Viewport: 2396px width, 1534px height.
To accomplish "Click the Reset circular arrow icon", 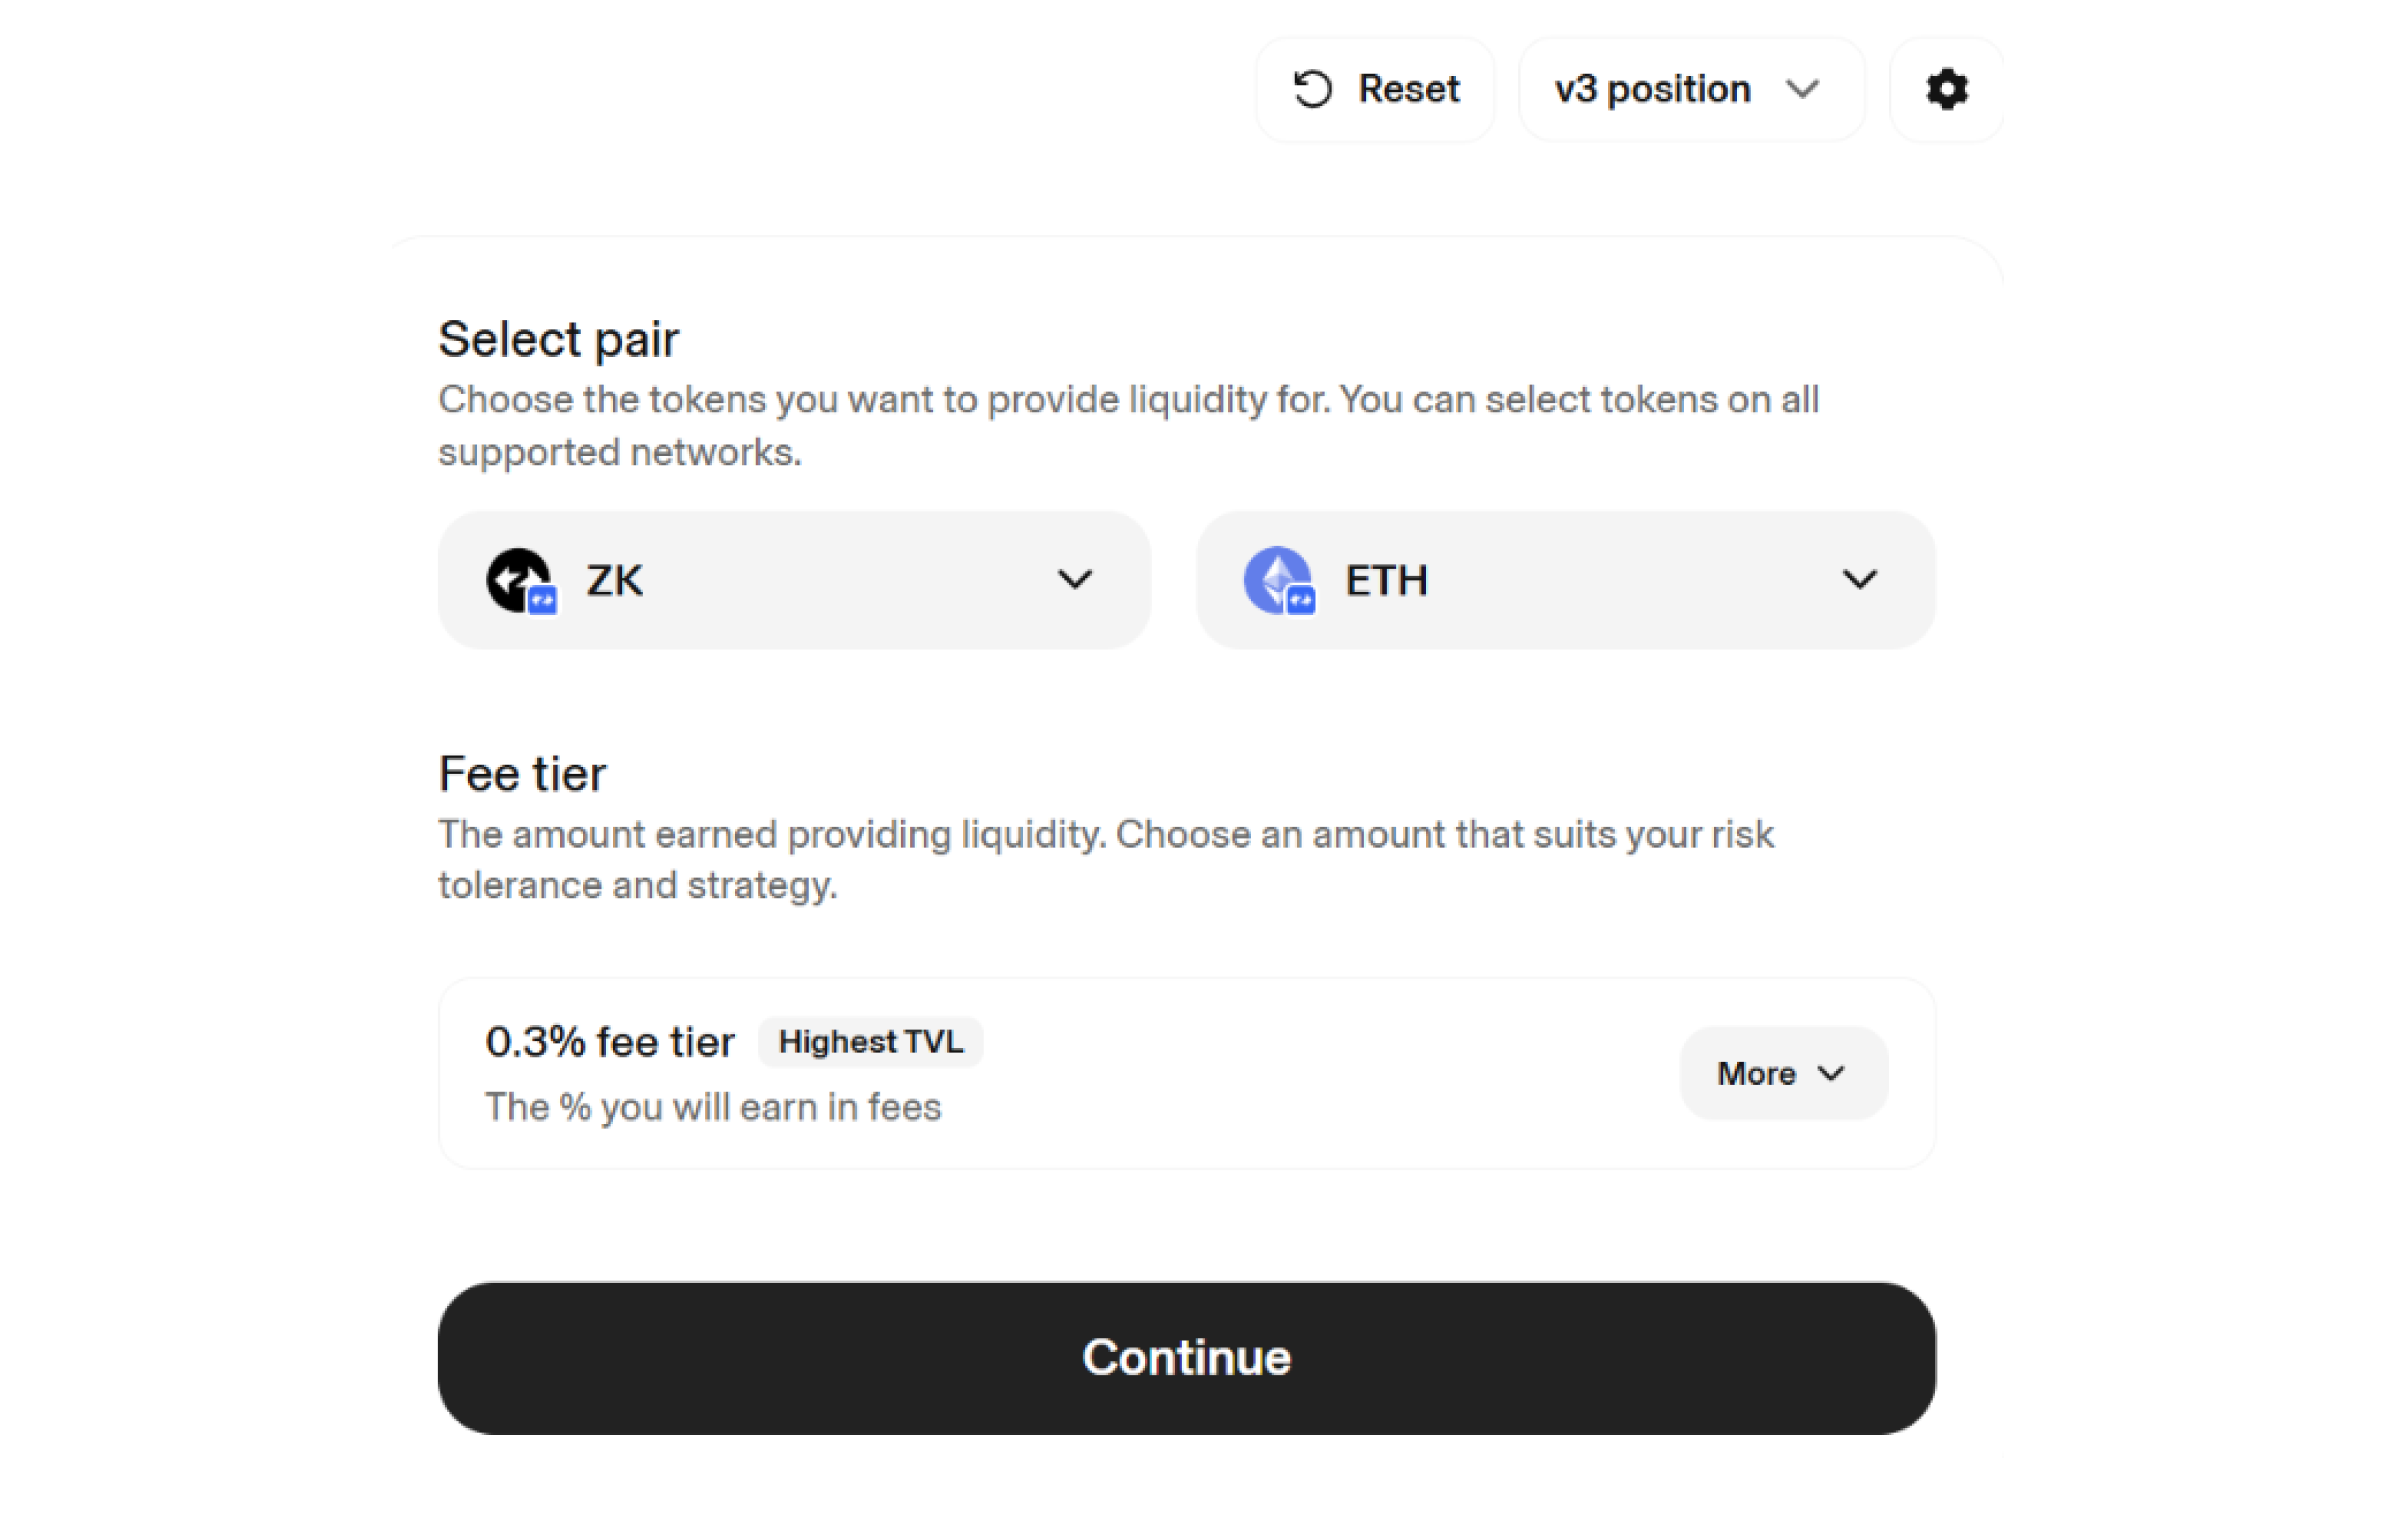I will click(1315, 89).
